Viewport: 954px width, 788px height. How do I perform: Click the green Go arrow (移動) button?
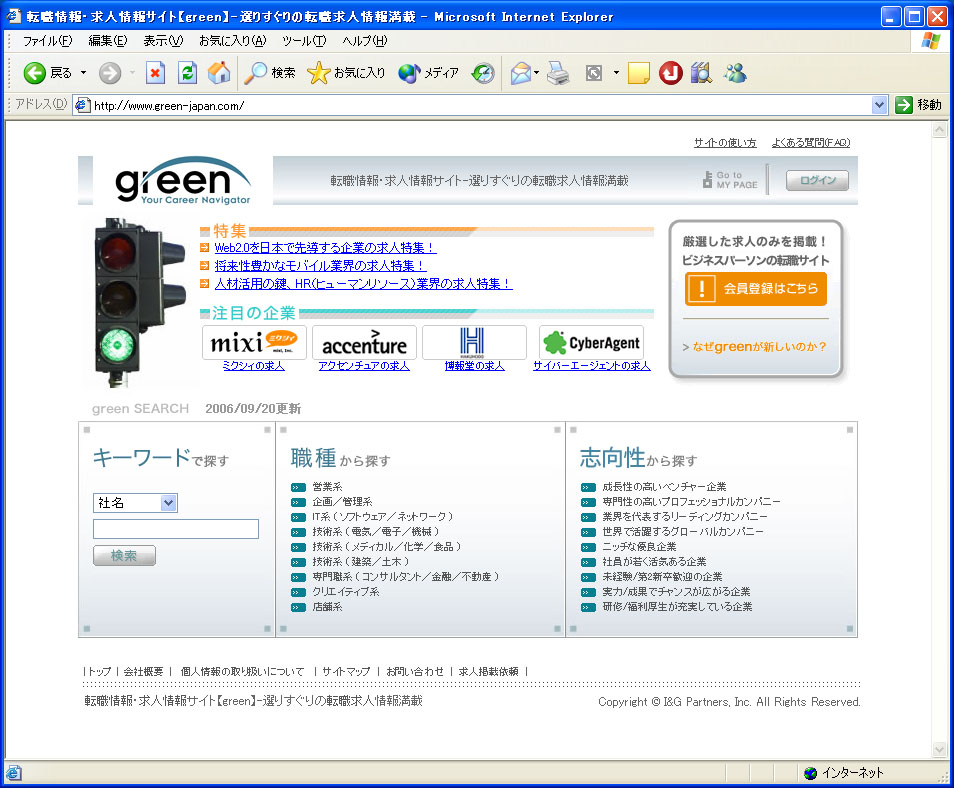(x=904, y=105)
